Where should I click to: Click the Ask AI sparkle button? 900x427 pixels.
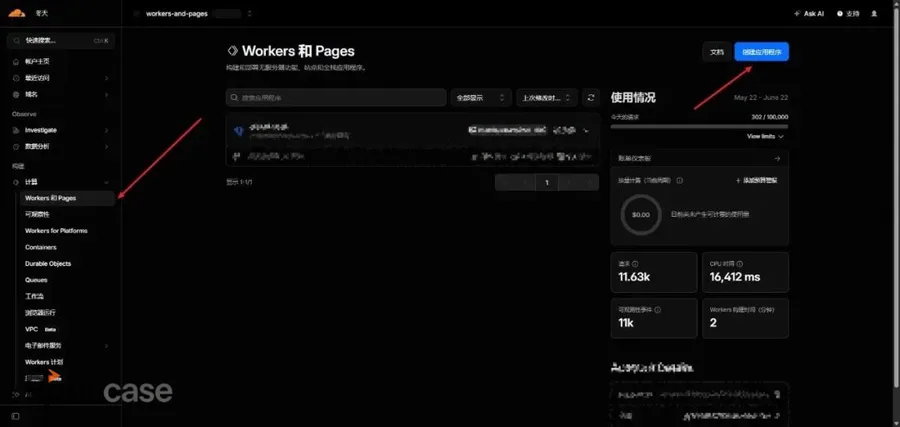[809, 13]
